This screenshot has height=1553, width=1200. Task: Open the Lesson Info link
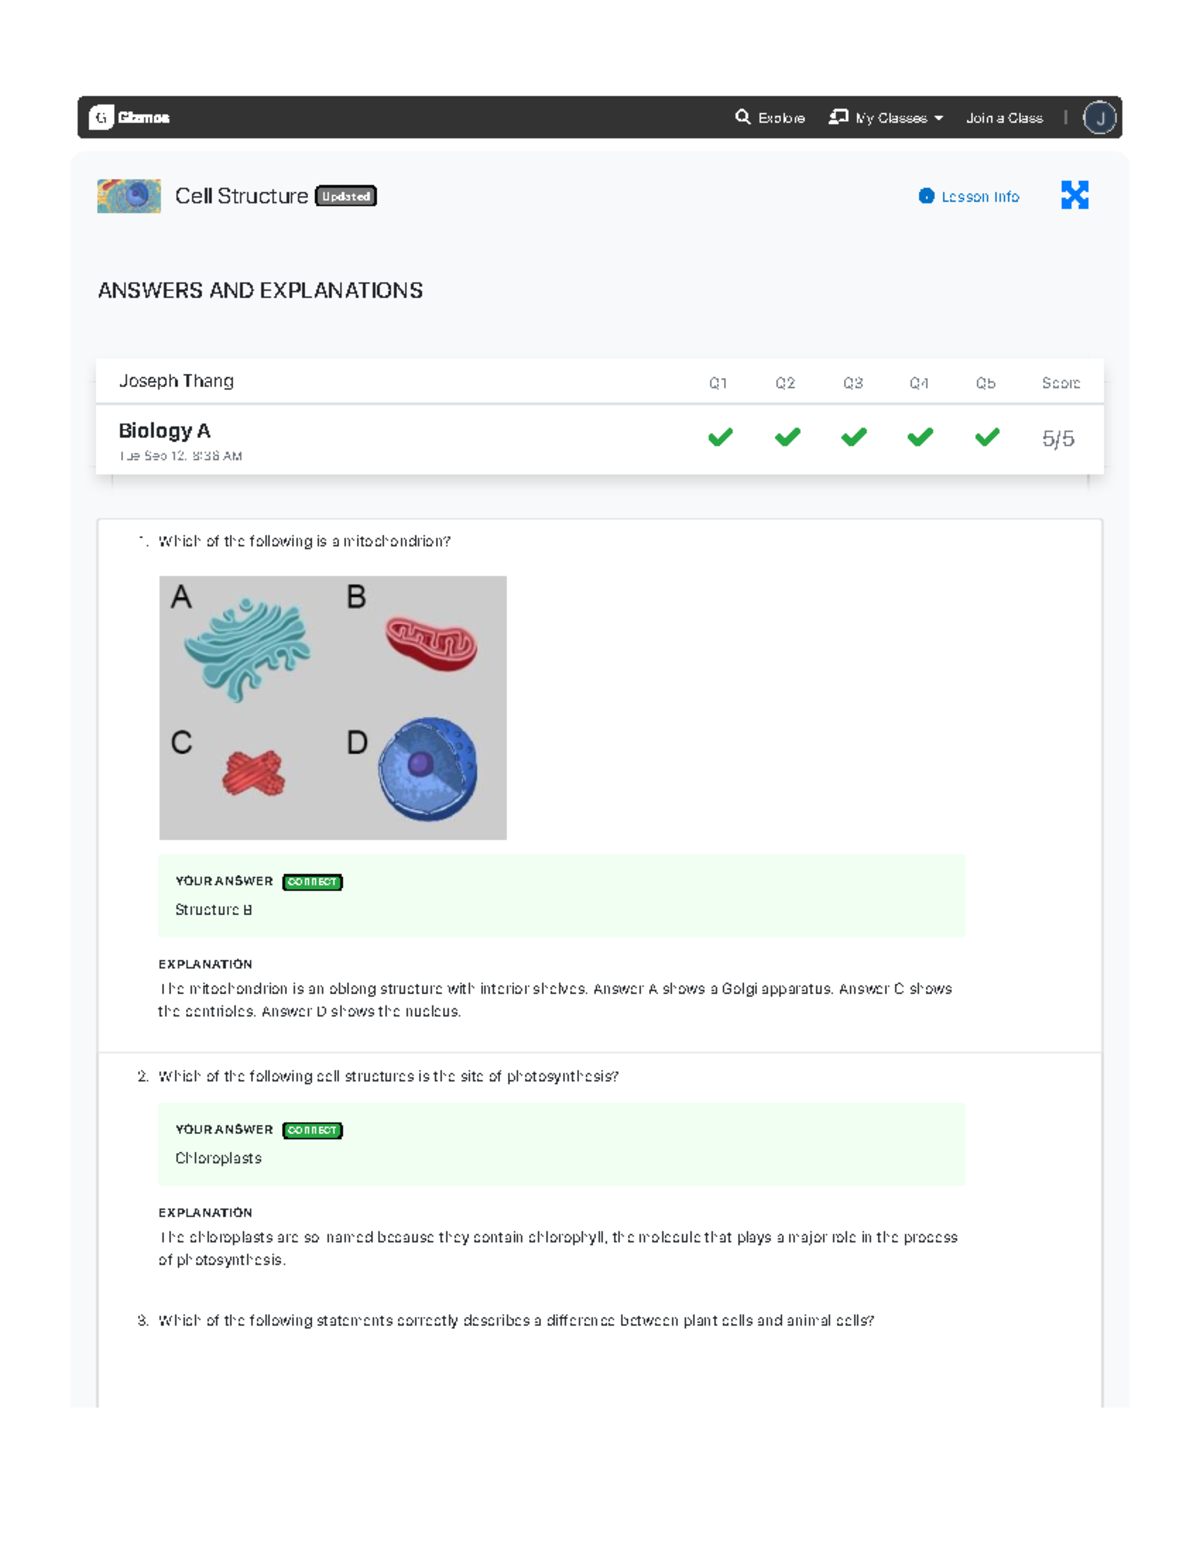coord(979,196)
